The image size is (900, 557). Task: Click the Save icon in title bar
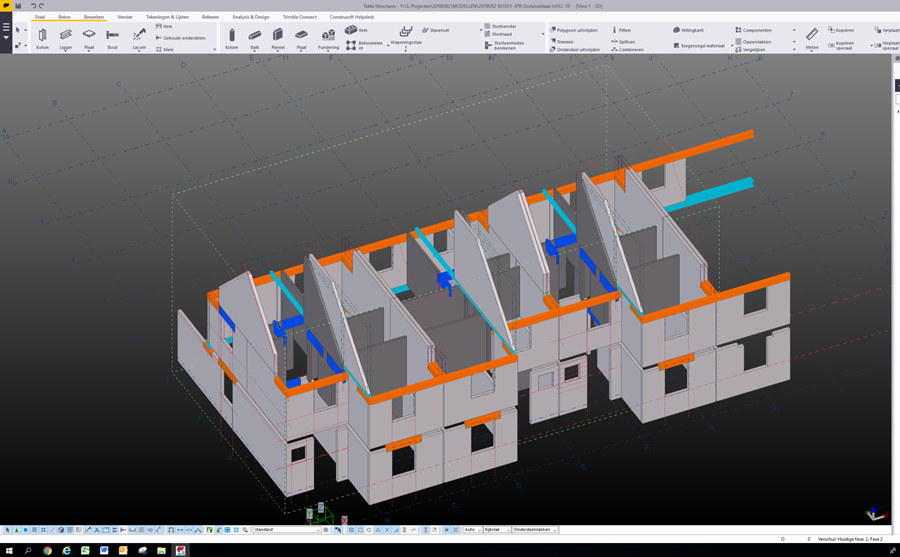point(18,6)
